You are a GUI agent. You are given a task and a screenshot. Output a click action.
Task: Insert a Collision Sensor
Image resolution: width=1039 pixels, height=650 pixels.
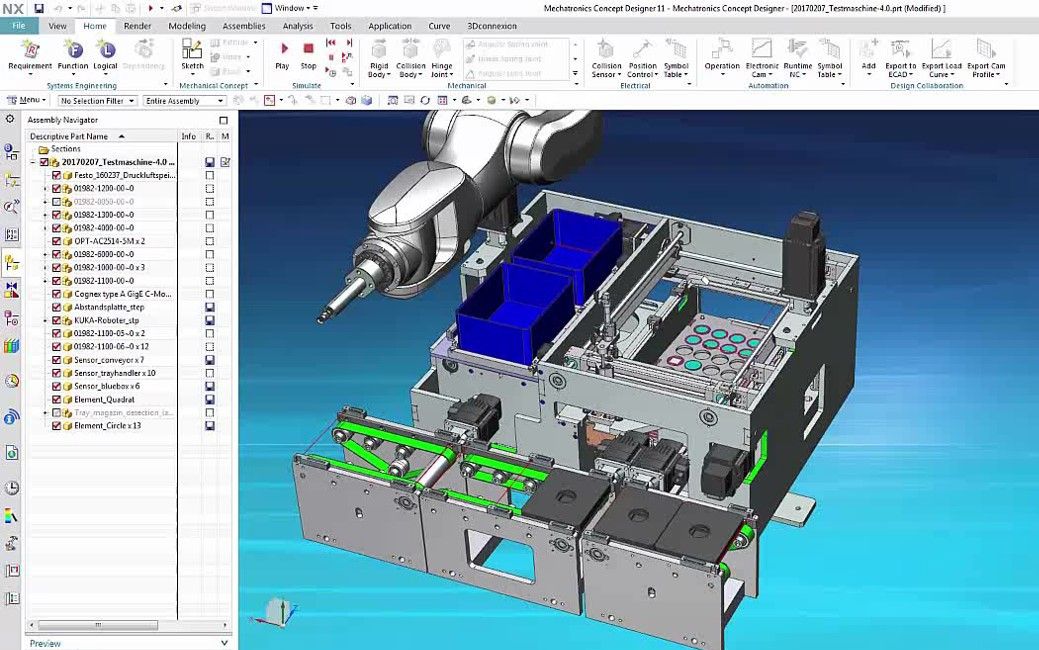point(606,58)
